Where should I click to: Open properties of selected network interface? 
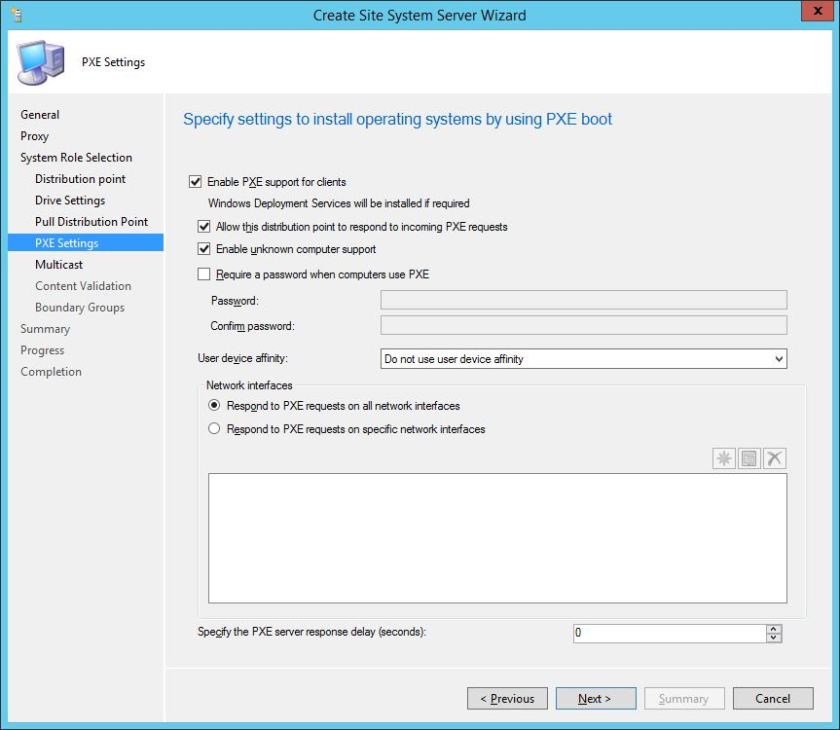[x=747, y=458]
